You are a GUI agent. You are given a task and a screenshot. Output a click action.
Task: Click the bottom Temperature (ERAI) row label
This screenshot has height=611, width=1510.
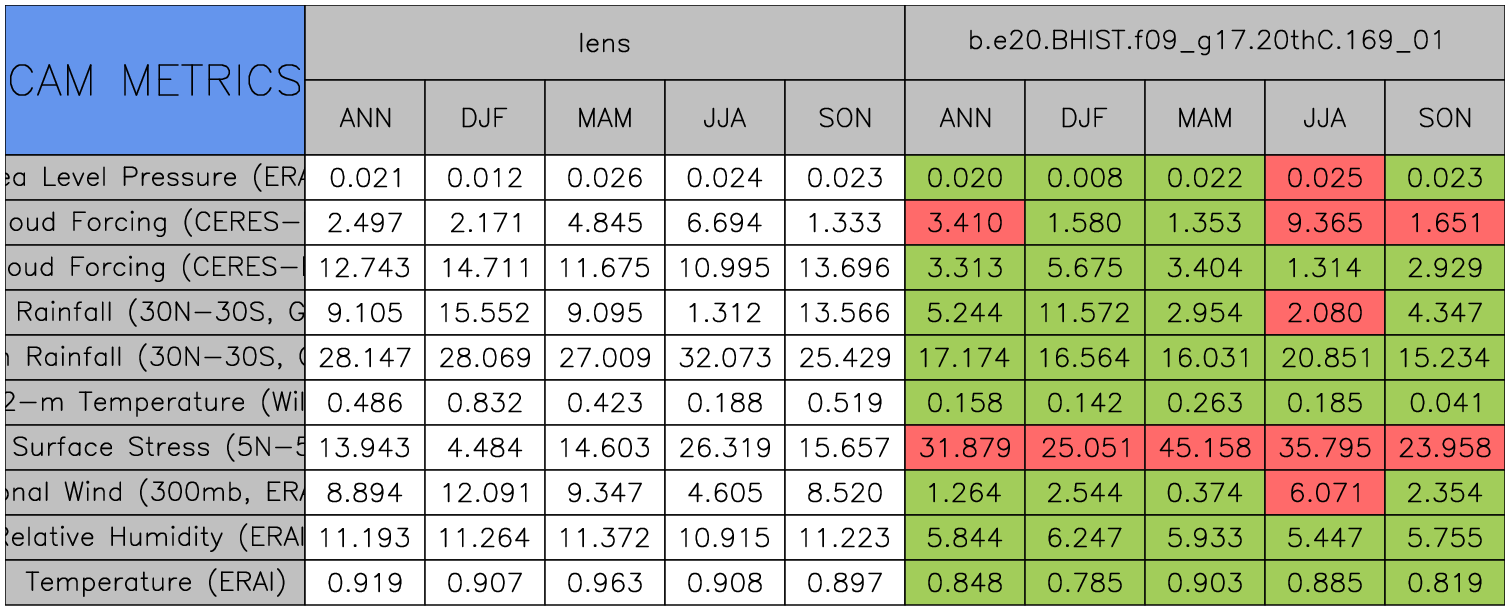click(x=154, y=582)
